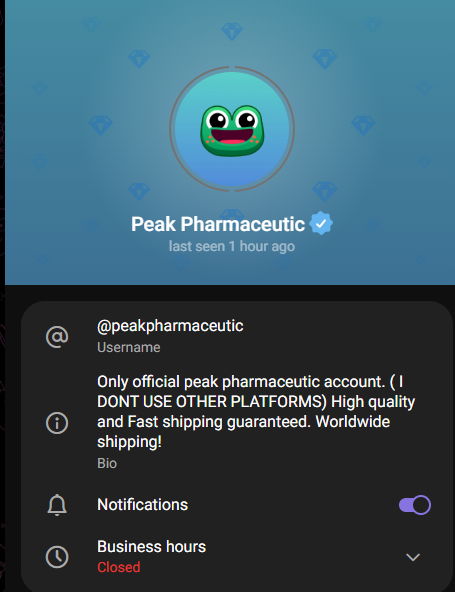Click the @ username icon
455x592 pixels.
pyautogui.click(x=57, y=336)
